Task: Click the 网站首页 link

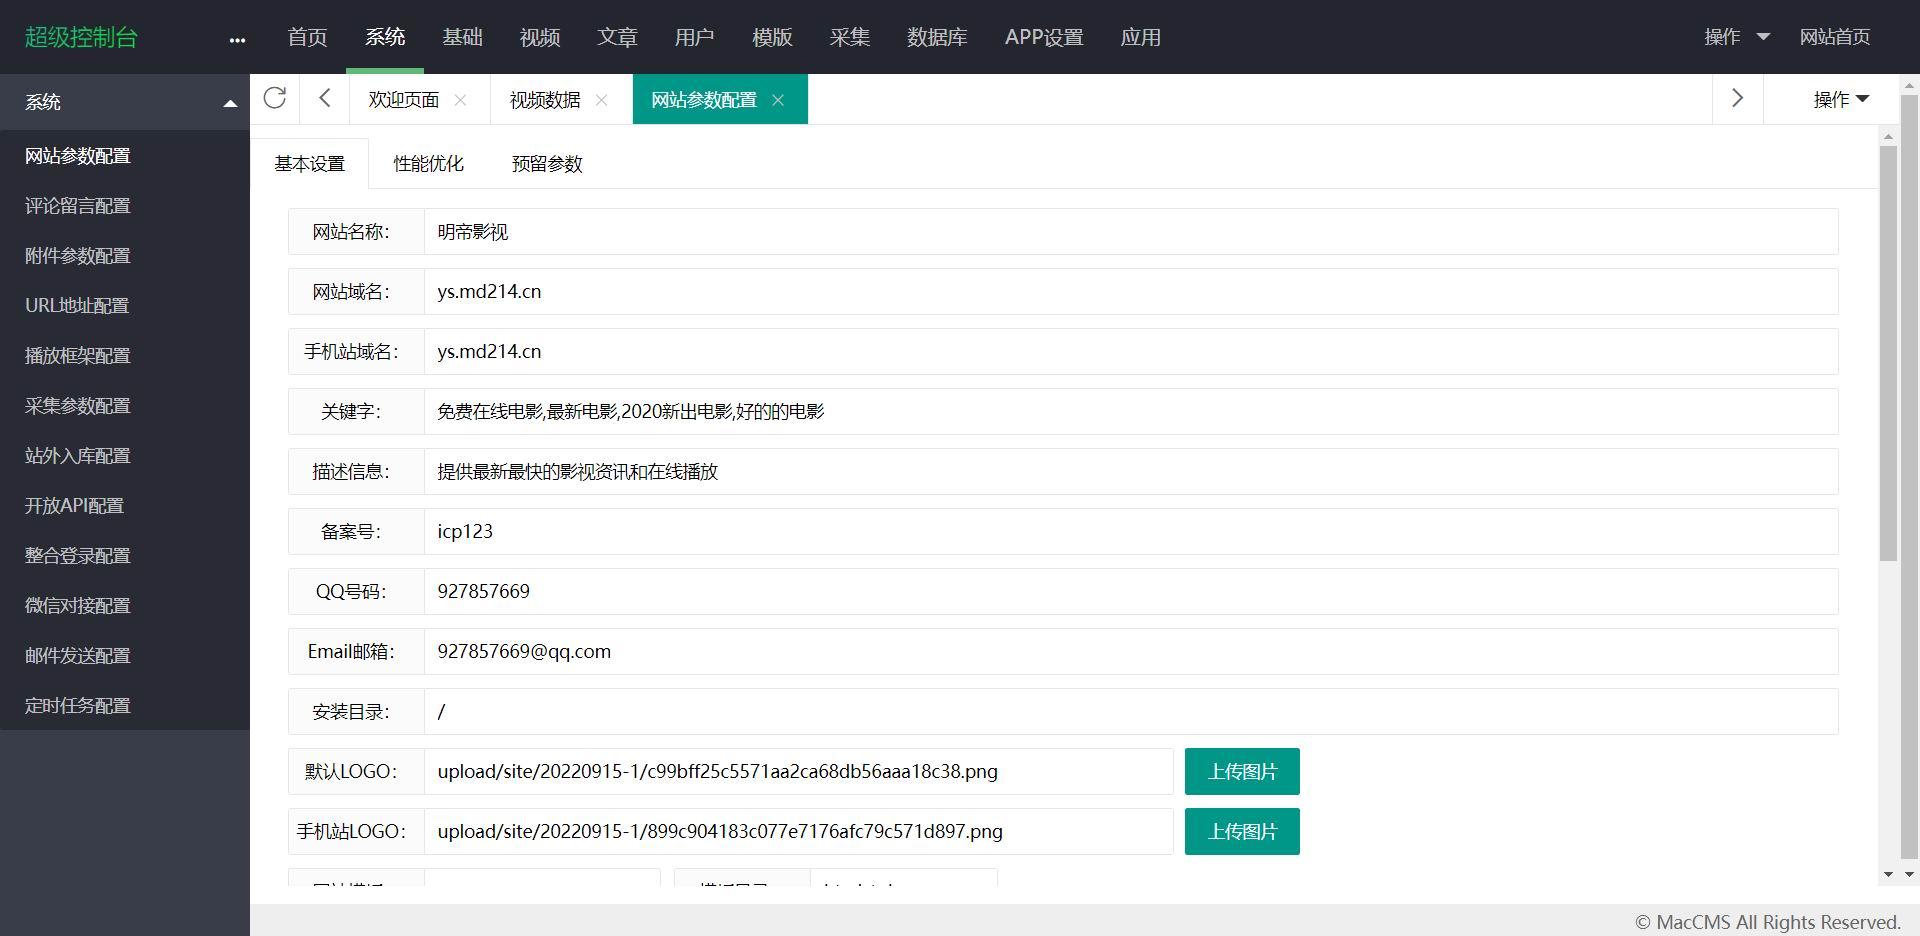Action: click(x=1834, y=37)
